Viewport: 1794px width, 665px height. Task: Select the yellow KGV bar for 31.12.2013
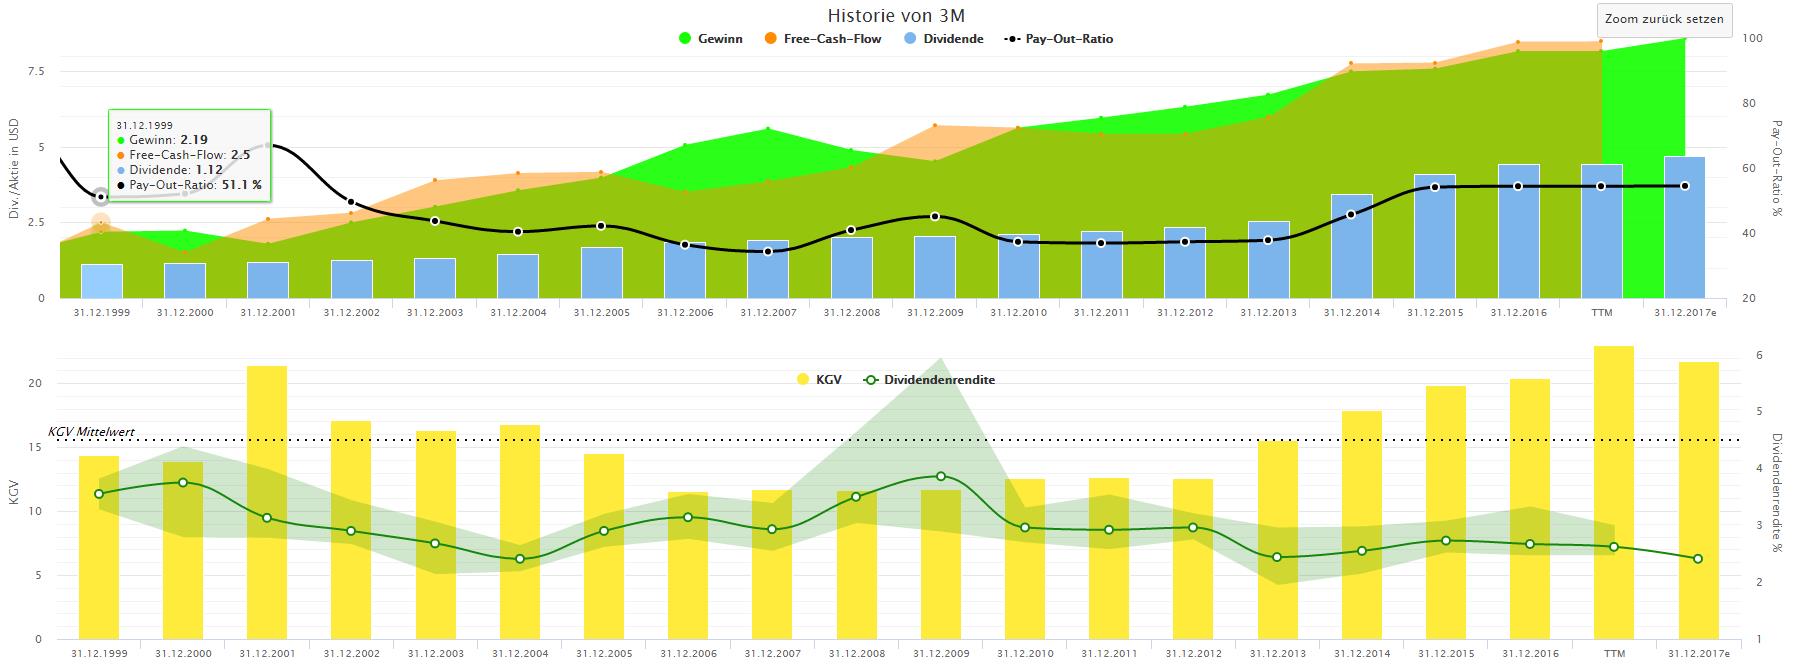pos(1278,540)
